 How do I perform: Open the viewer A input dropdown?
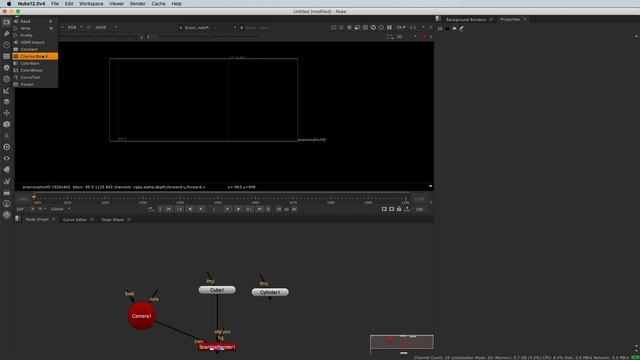pyautogui.click(x=198, y=27)
